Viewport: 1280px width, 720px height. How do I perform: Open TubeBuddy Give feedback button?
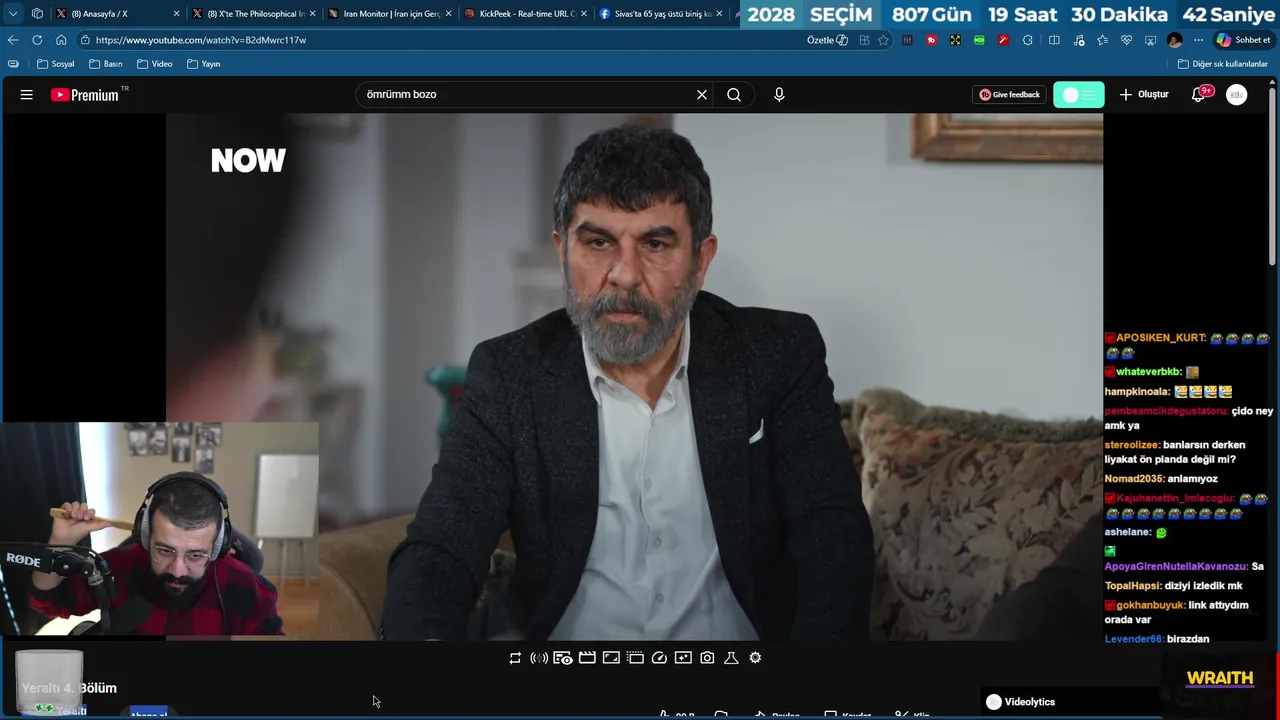tap(1009, 95)
